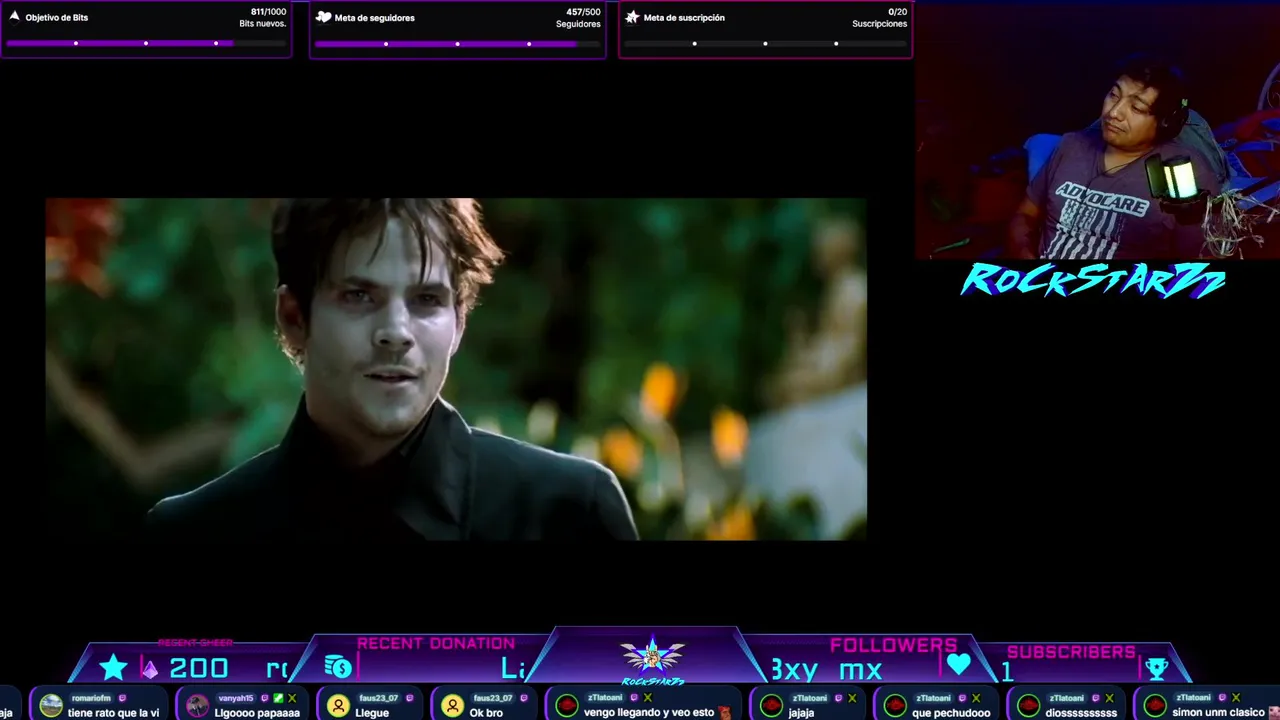Click the 'Meta de seguidores' label
This screenshot has height=720, width=1280.
(374, 18)
